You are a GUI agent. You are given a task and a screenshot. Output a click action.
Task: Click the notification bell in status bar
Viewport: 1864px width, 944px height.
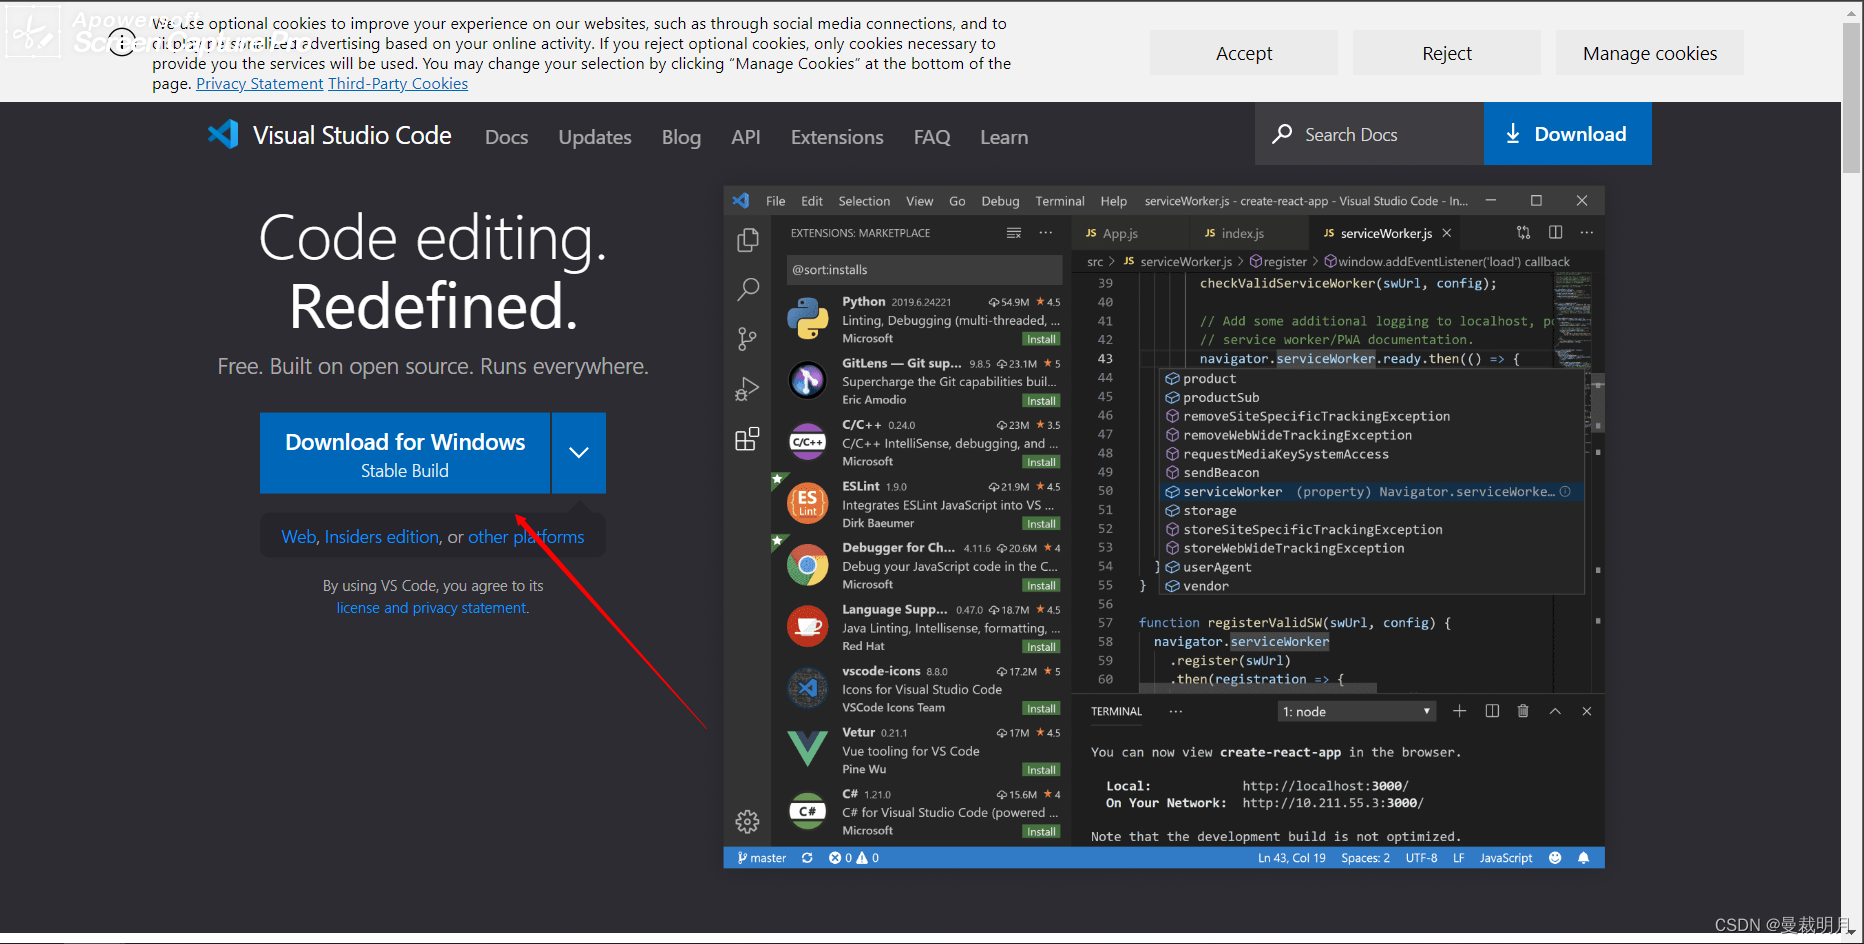tap(1584, 858)
